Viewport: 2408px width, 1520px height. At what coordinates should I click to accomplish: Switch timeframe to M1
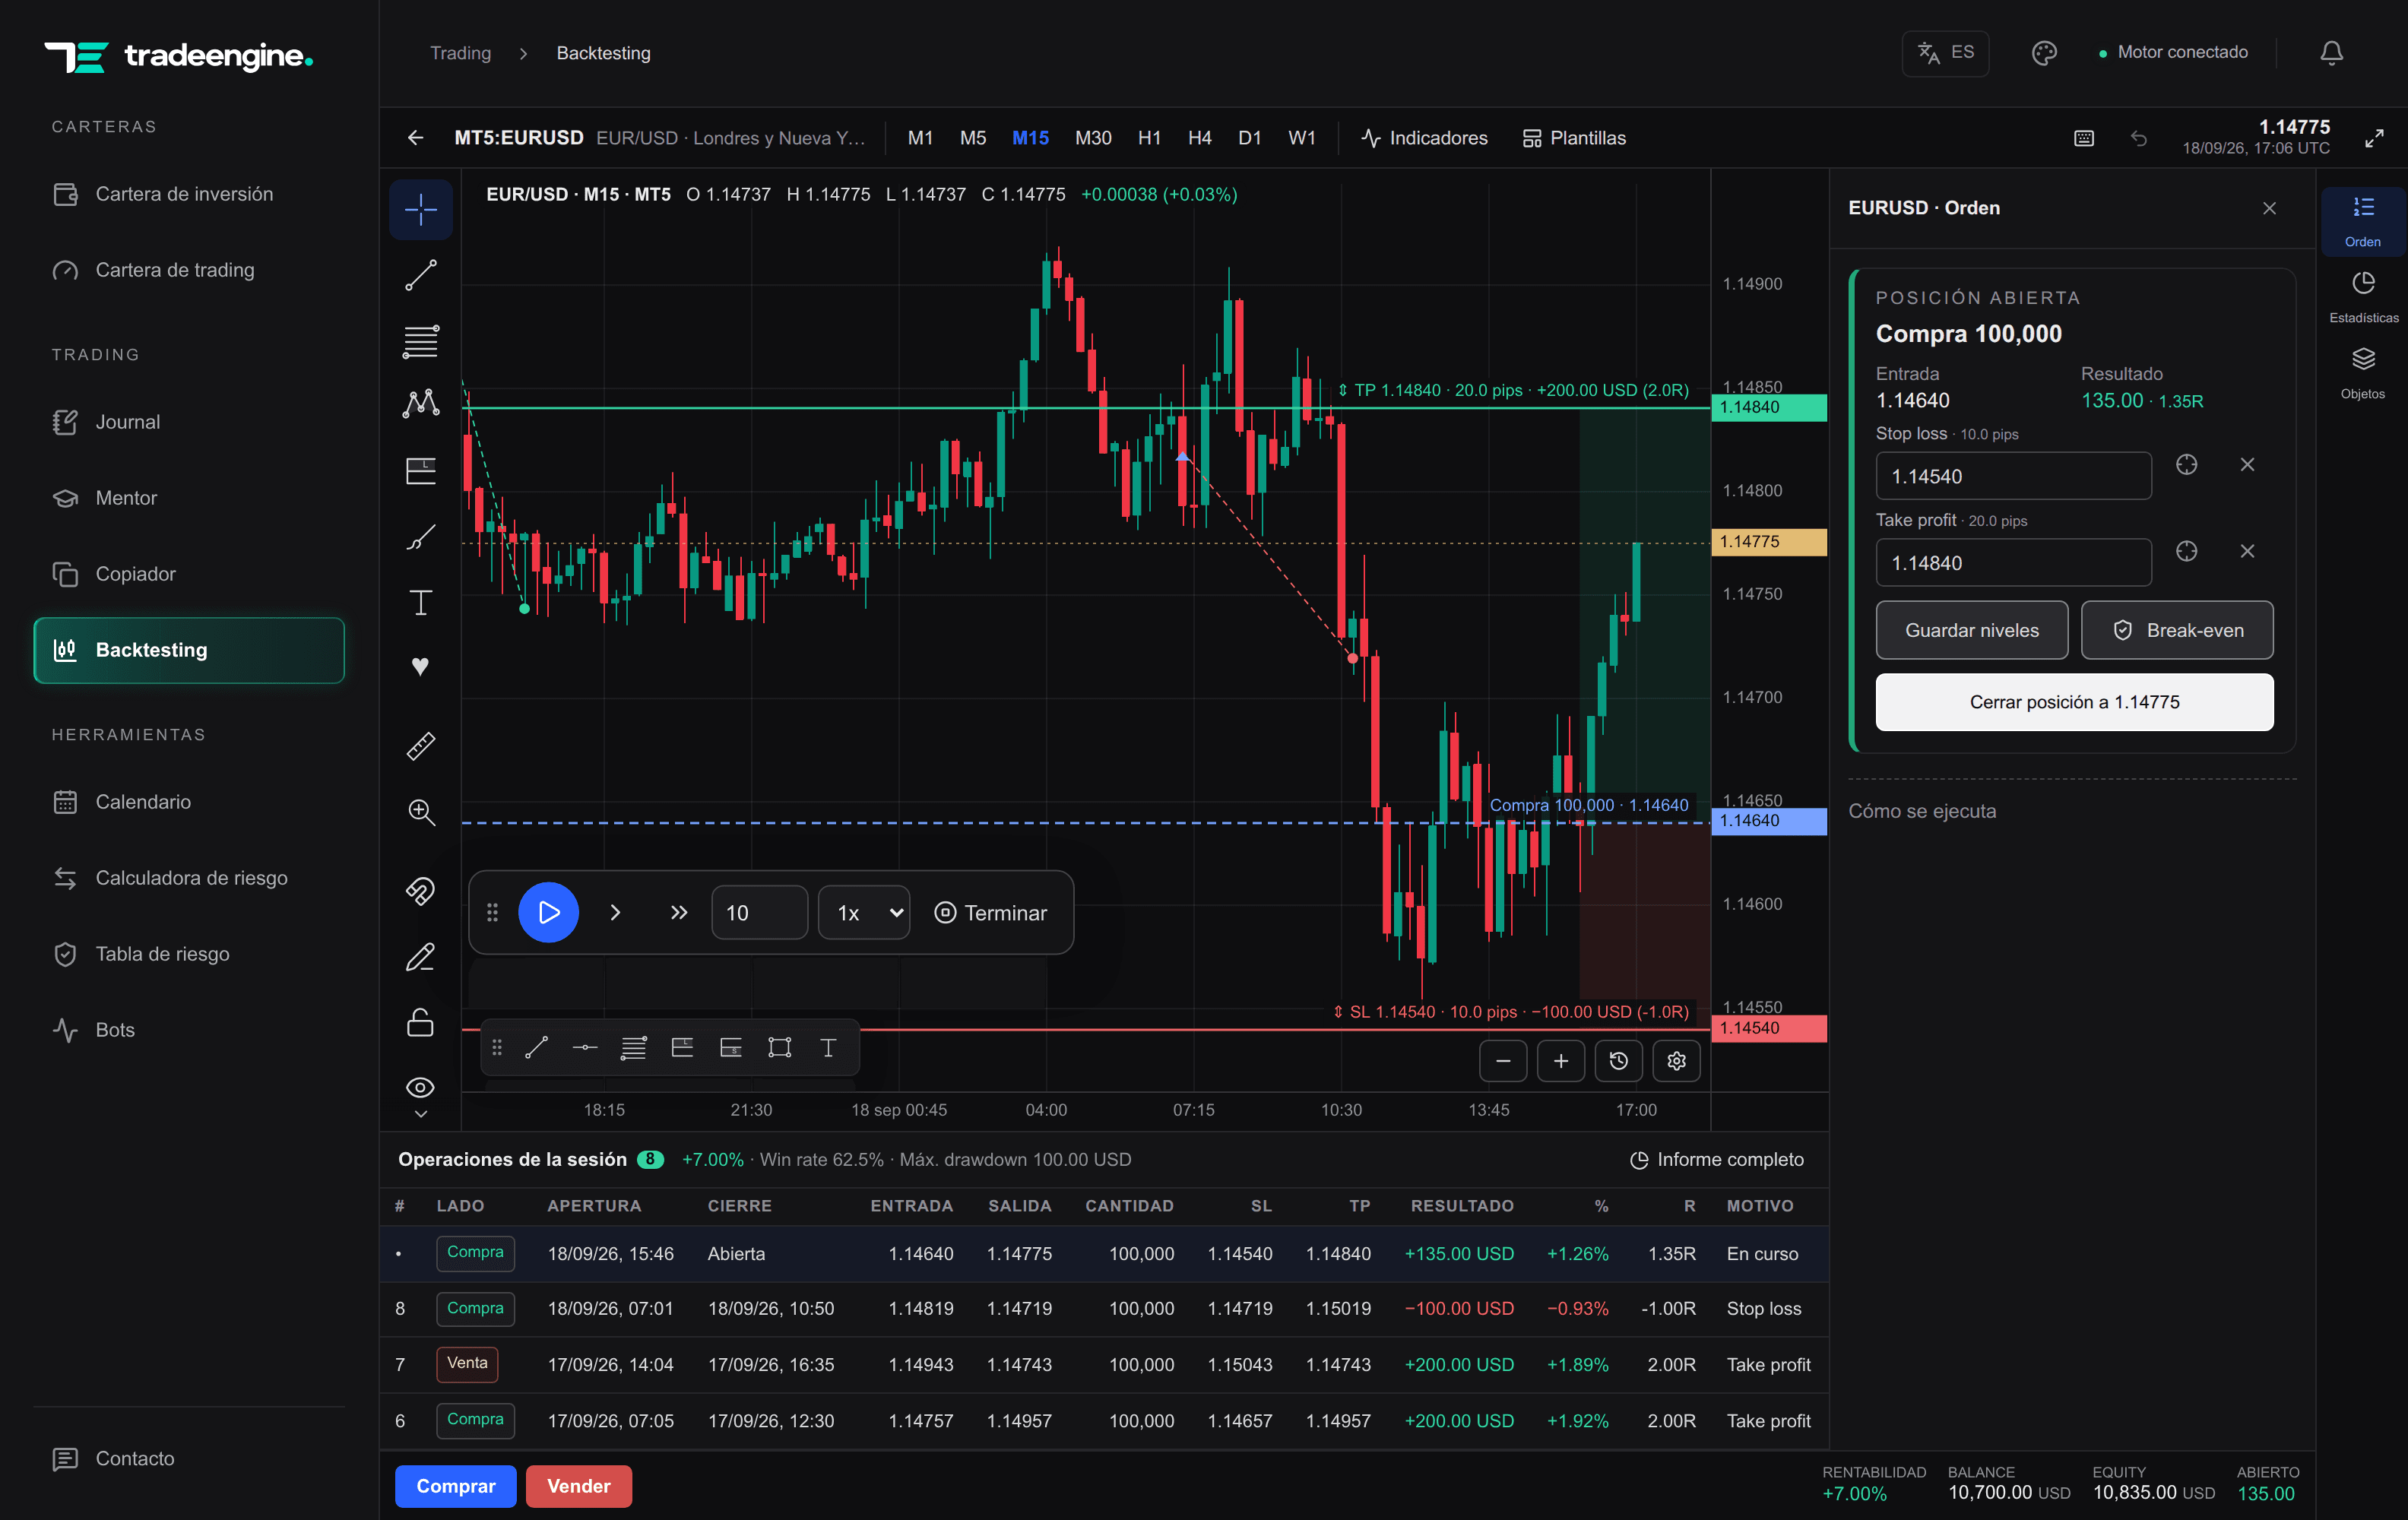[920, 138]
